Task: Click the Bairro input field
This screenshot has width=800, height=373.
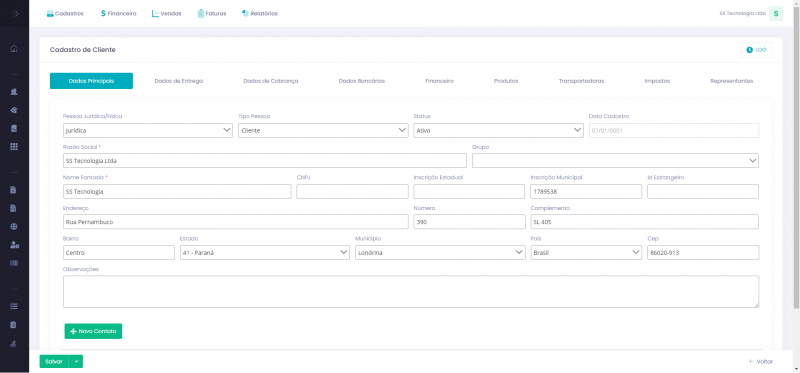Action: tap(119, 253)
